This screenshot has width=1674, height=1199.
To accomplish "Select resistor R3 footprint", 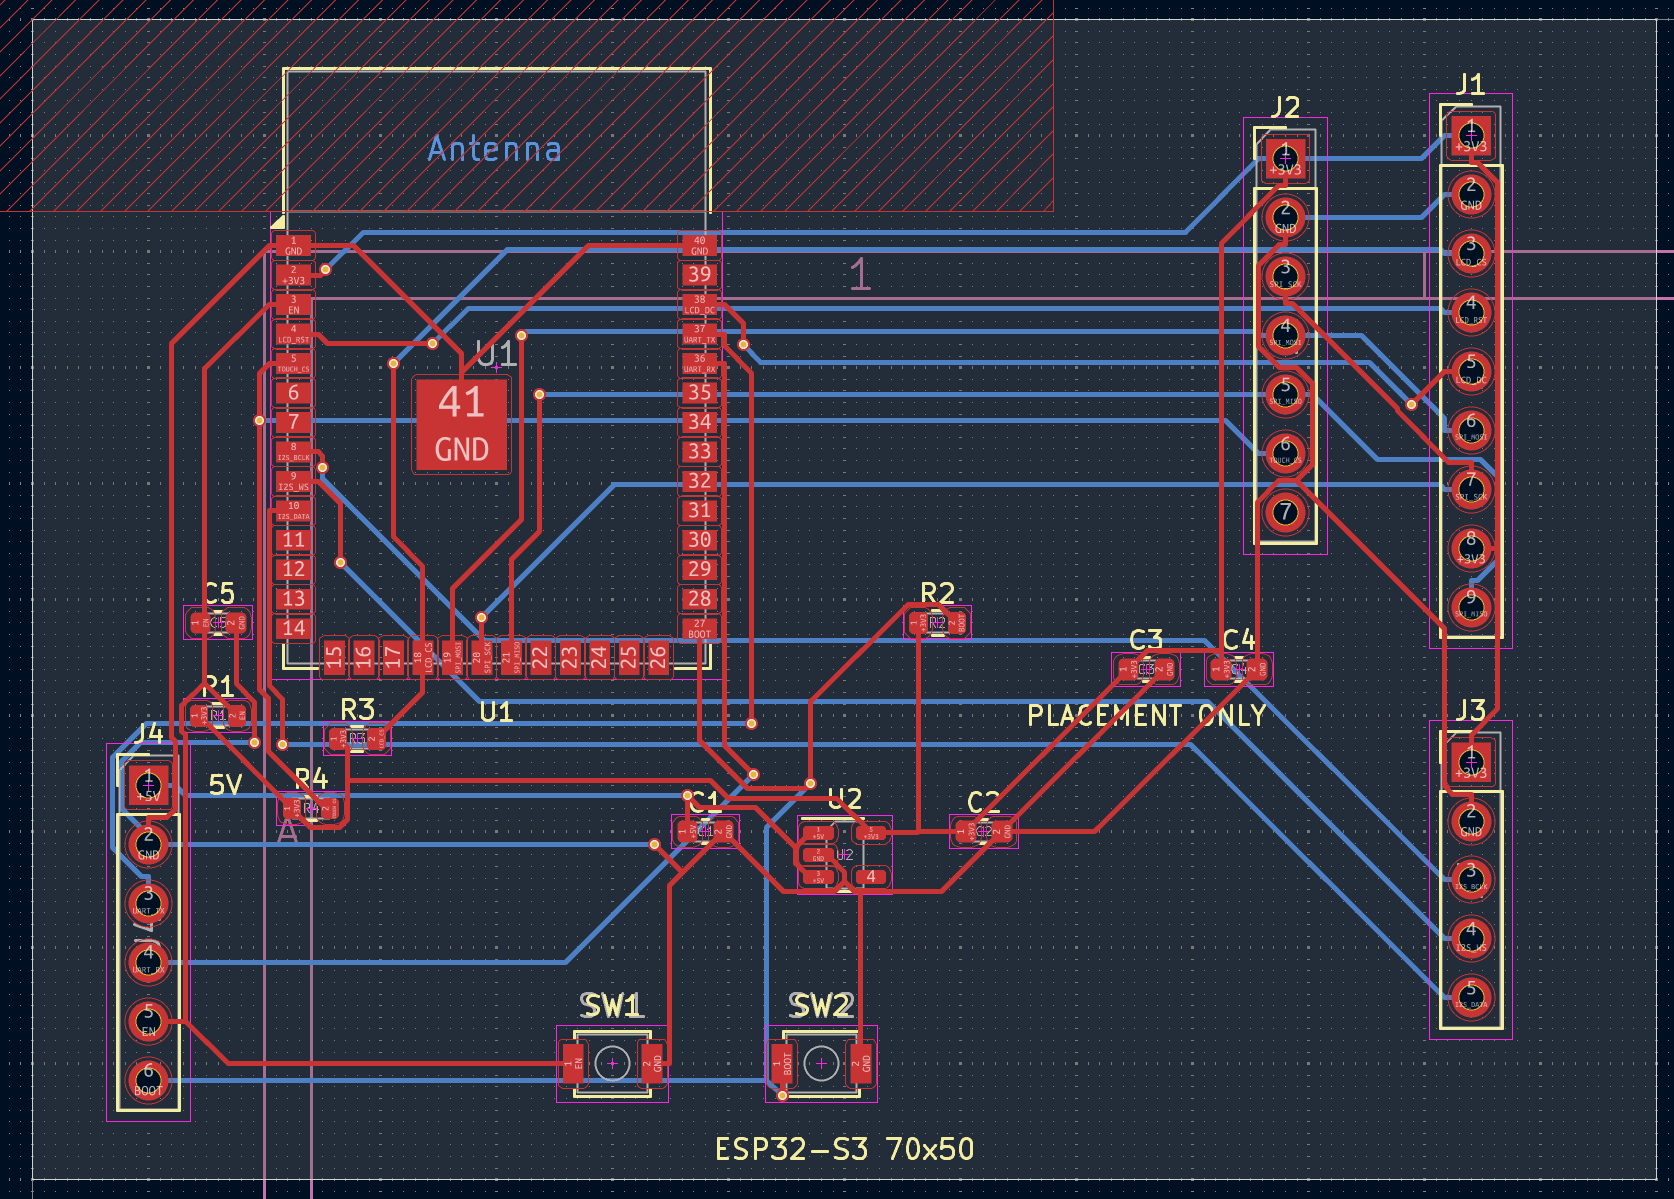I will [357, 739].
